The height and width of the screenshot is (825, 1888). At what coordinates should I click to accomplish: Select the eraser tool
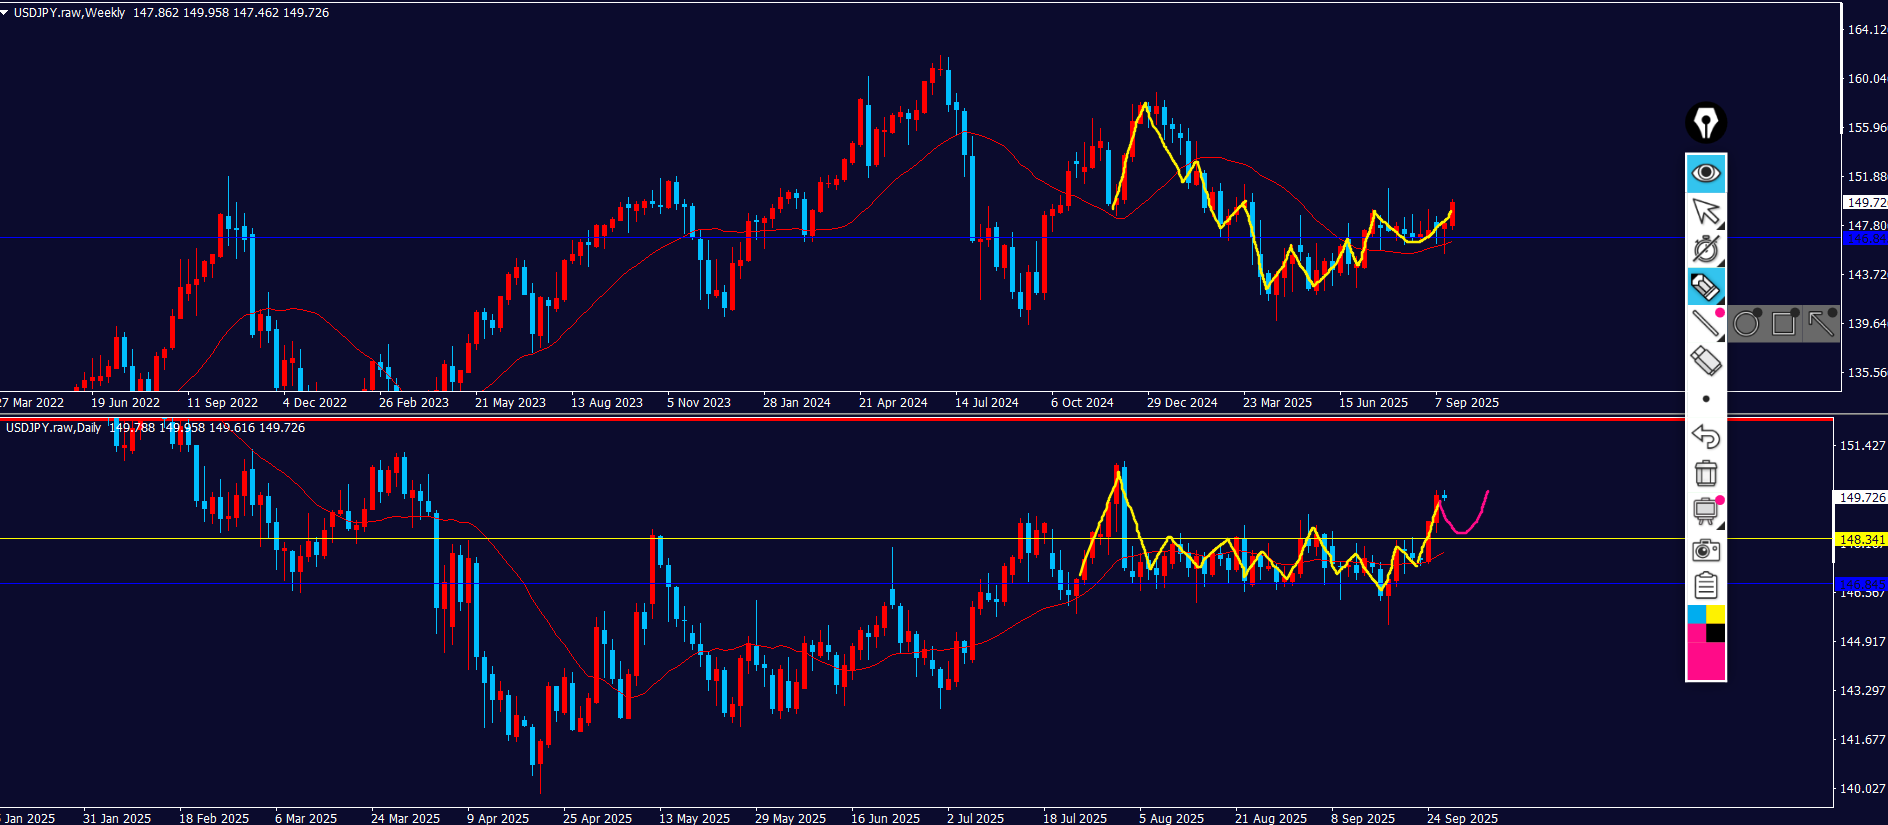pos(1705,360)
